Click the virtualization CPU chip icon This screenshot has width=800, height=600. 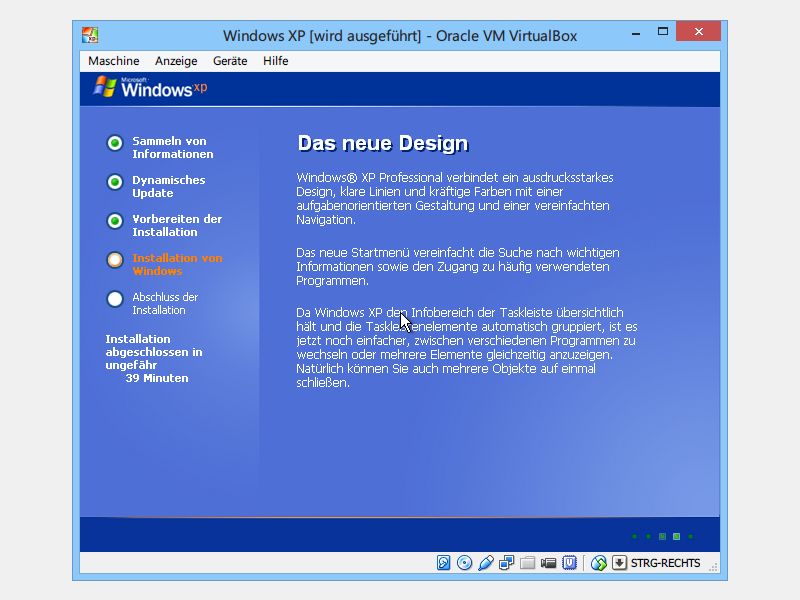(x=569, y=563)
